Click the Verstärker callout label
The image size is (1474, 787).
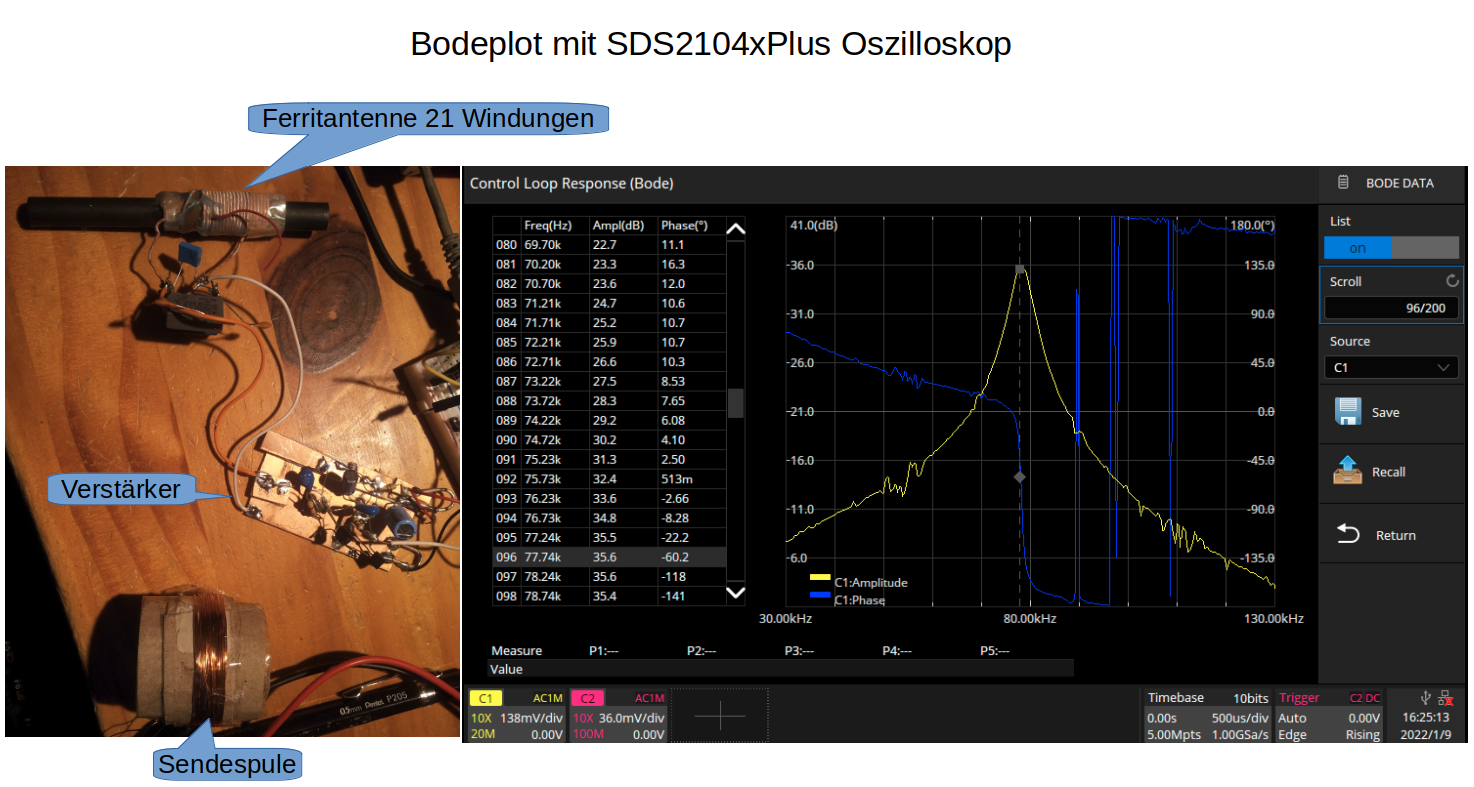click(121, 489)
